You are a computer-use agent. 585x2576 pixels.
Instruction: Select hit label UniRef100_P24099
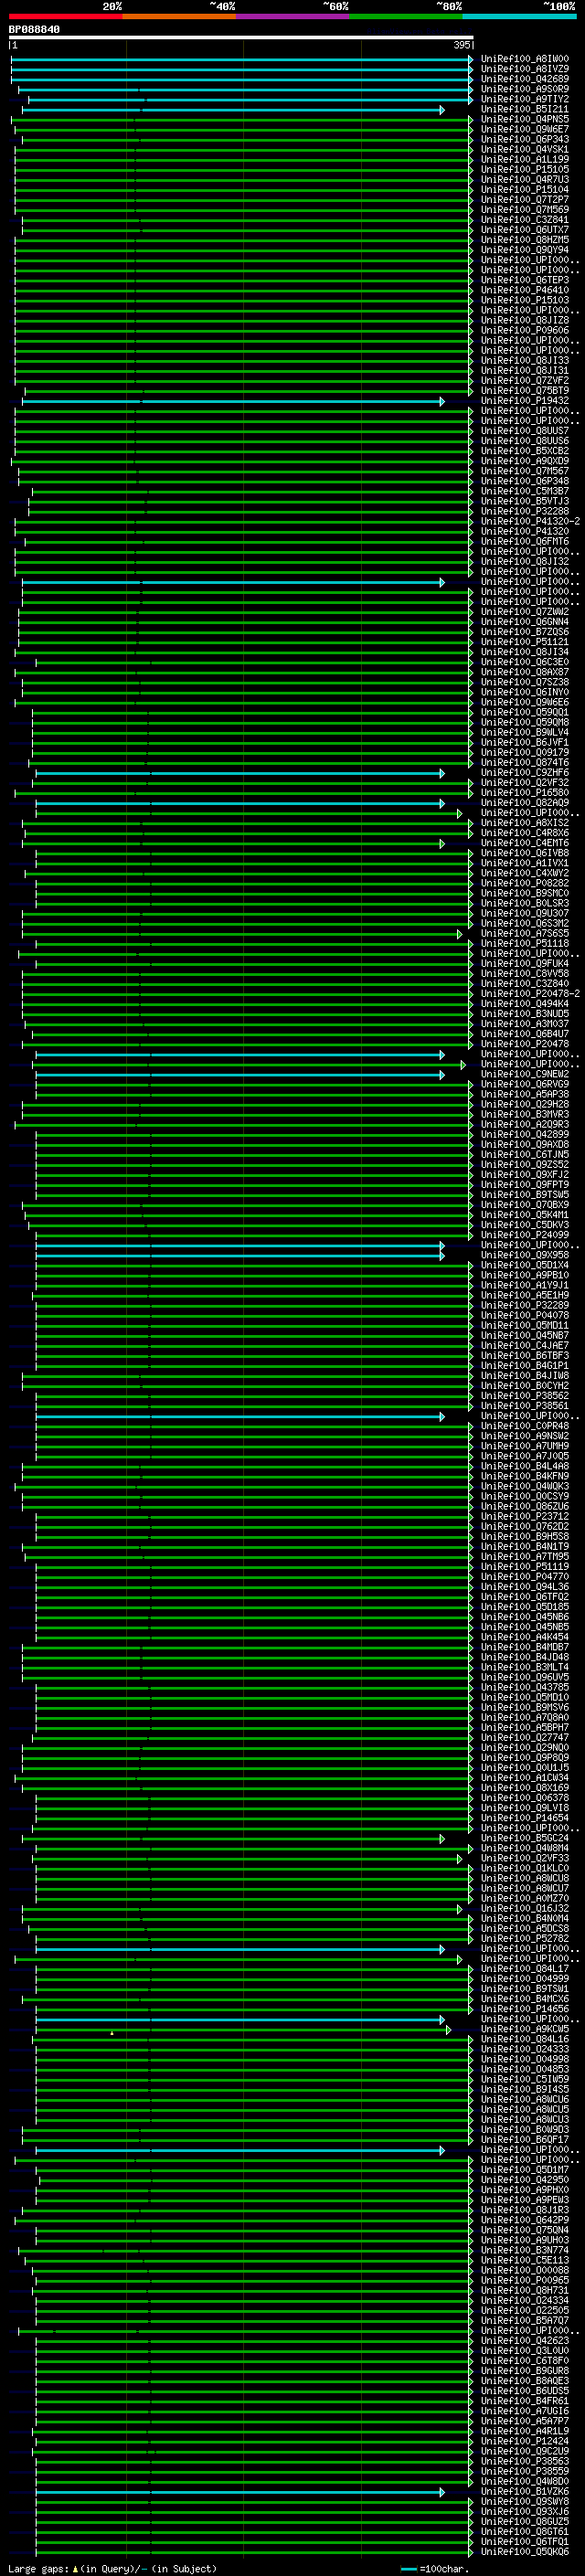[x=525, y=1235]
